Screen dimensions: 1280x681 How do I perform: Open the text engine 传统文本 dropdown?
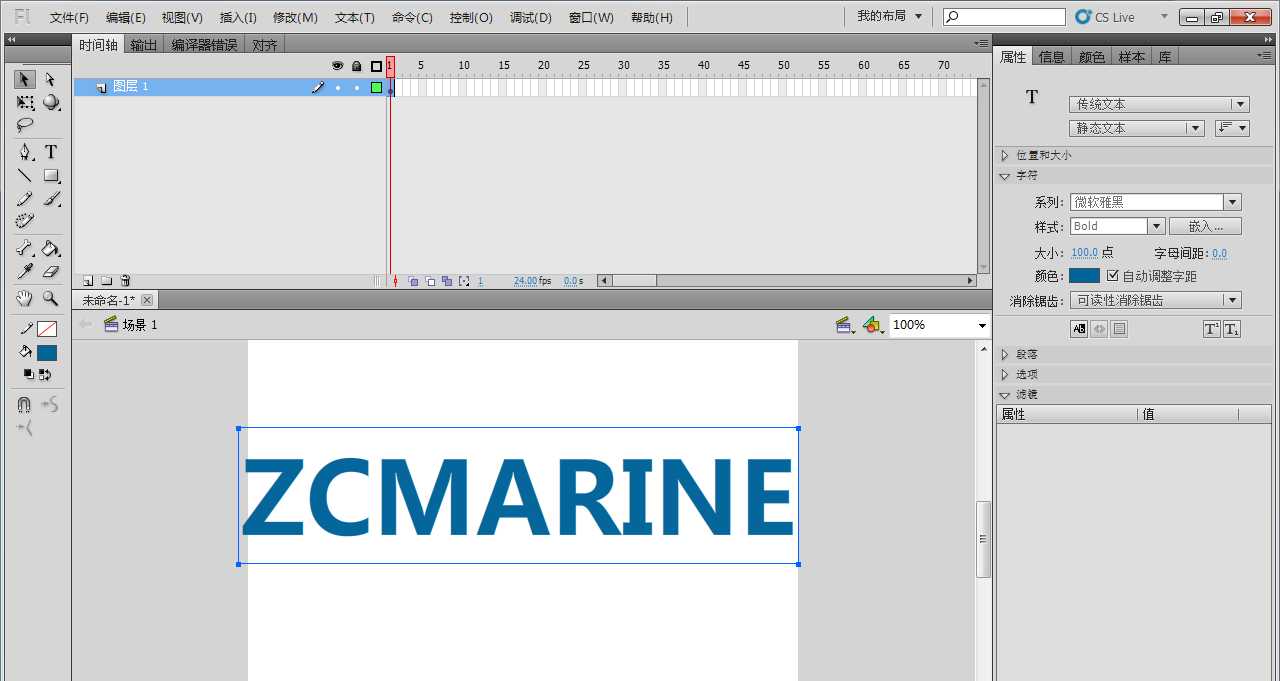(1159, 104)
